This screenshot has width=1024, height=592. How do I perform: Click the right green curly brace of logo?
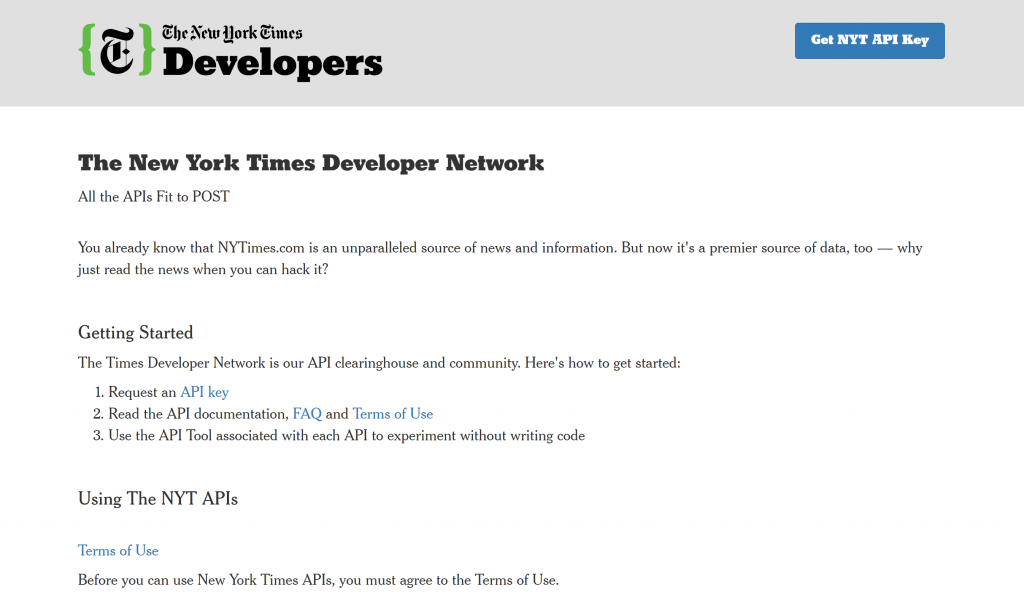pos(147,50)
